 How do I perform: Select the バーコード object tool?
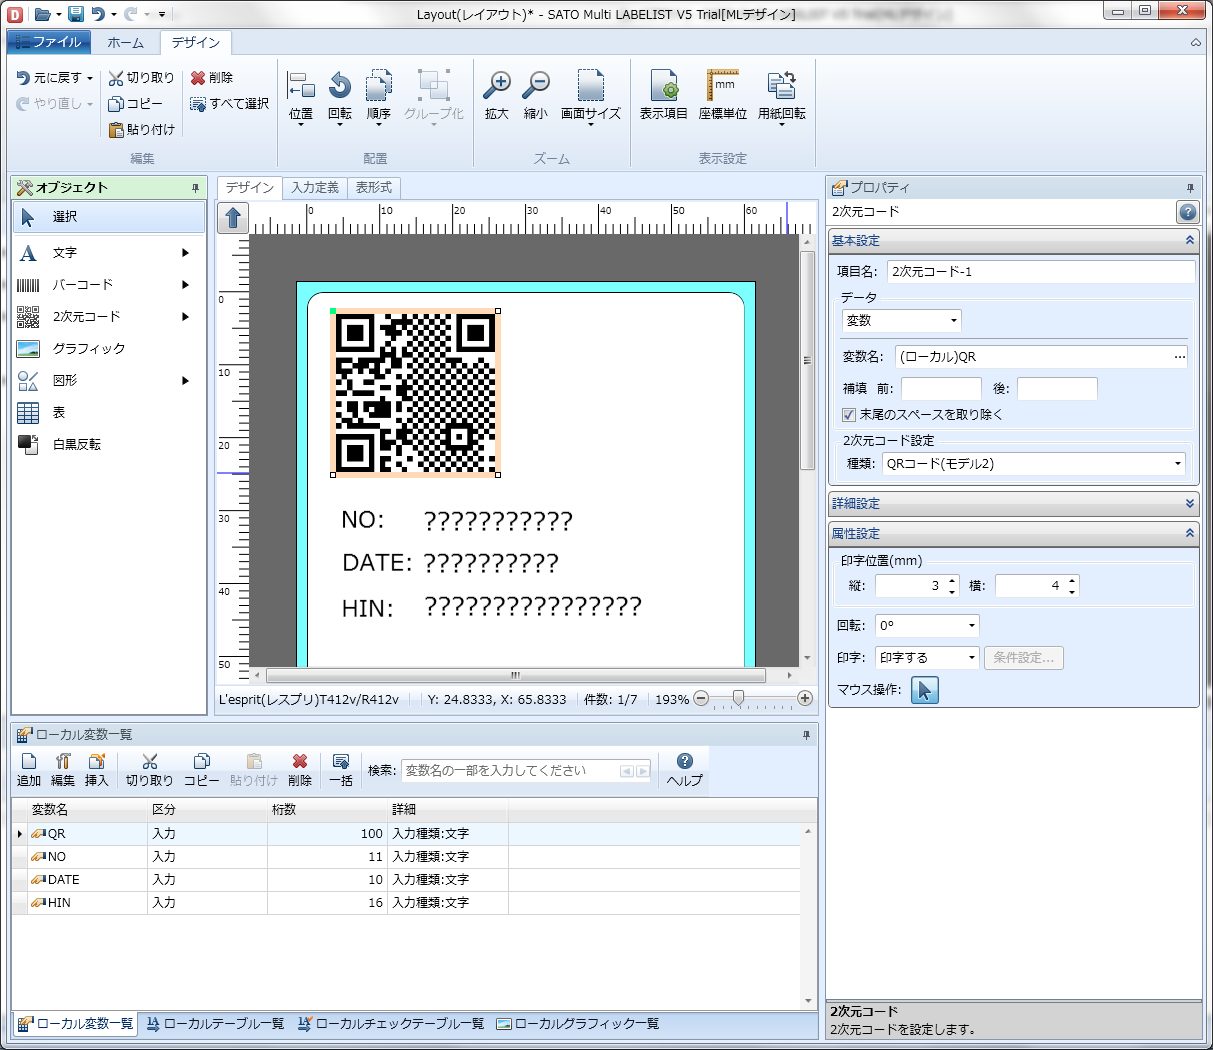point(82,285)
